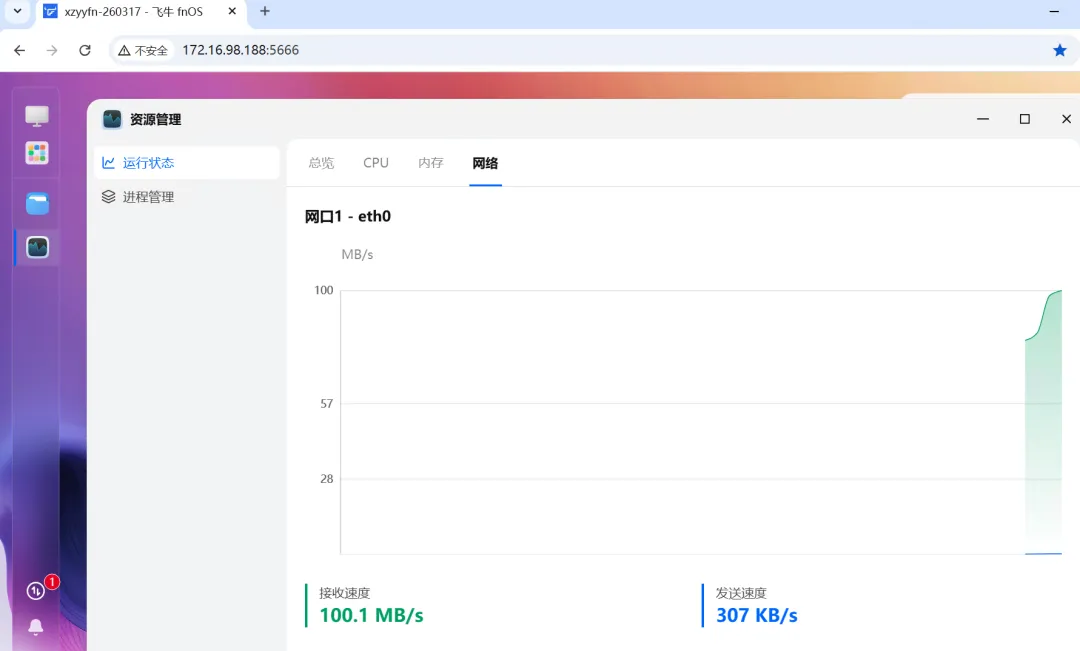Image resolution: width=1080 pixels, height=651 pixels.
Task: Click the bookmark star icon
Action: tap(1059, 50)
